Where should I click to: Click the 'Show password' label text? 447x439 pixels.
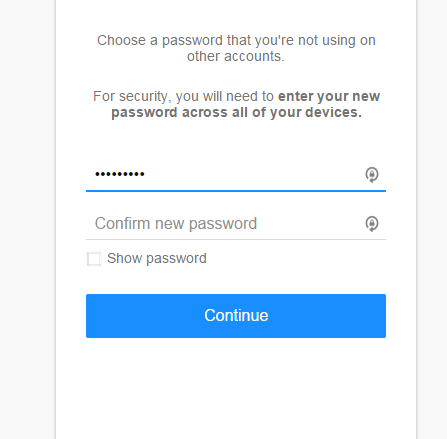click(157, 259)
